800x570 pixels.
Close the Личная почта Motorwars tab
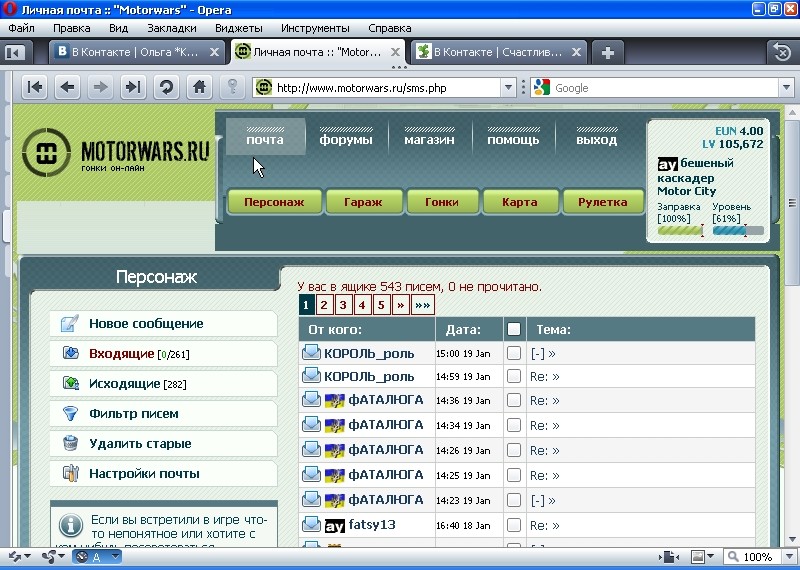[x=395, y=52]
